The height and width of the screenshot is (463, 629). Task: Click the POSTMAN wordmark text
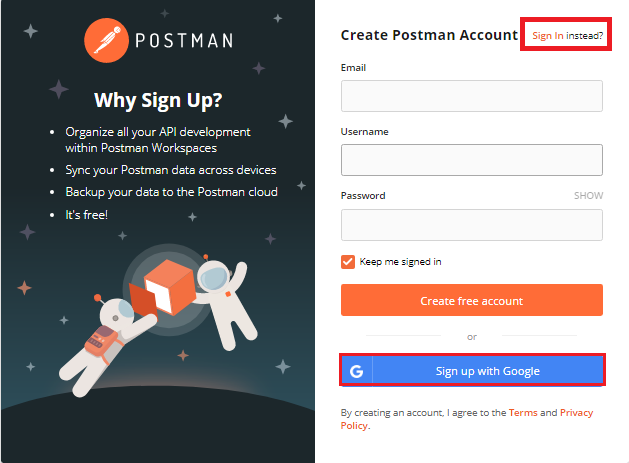coord(184,41)
